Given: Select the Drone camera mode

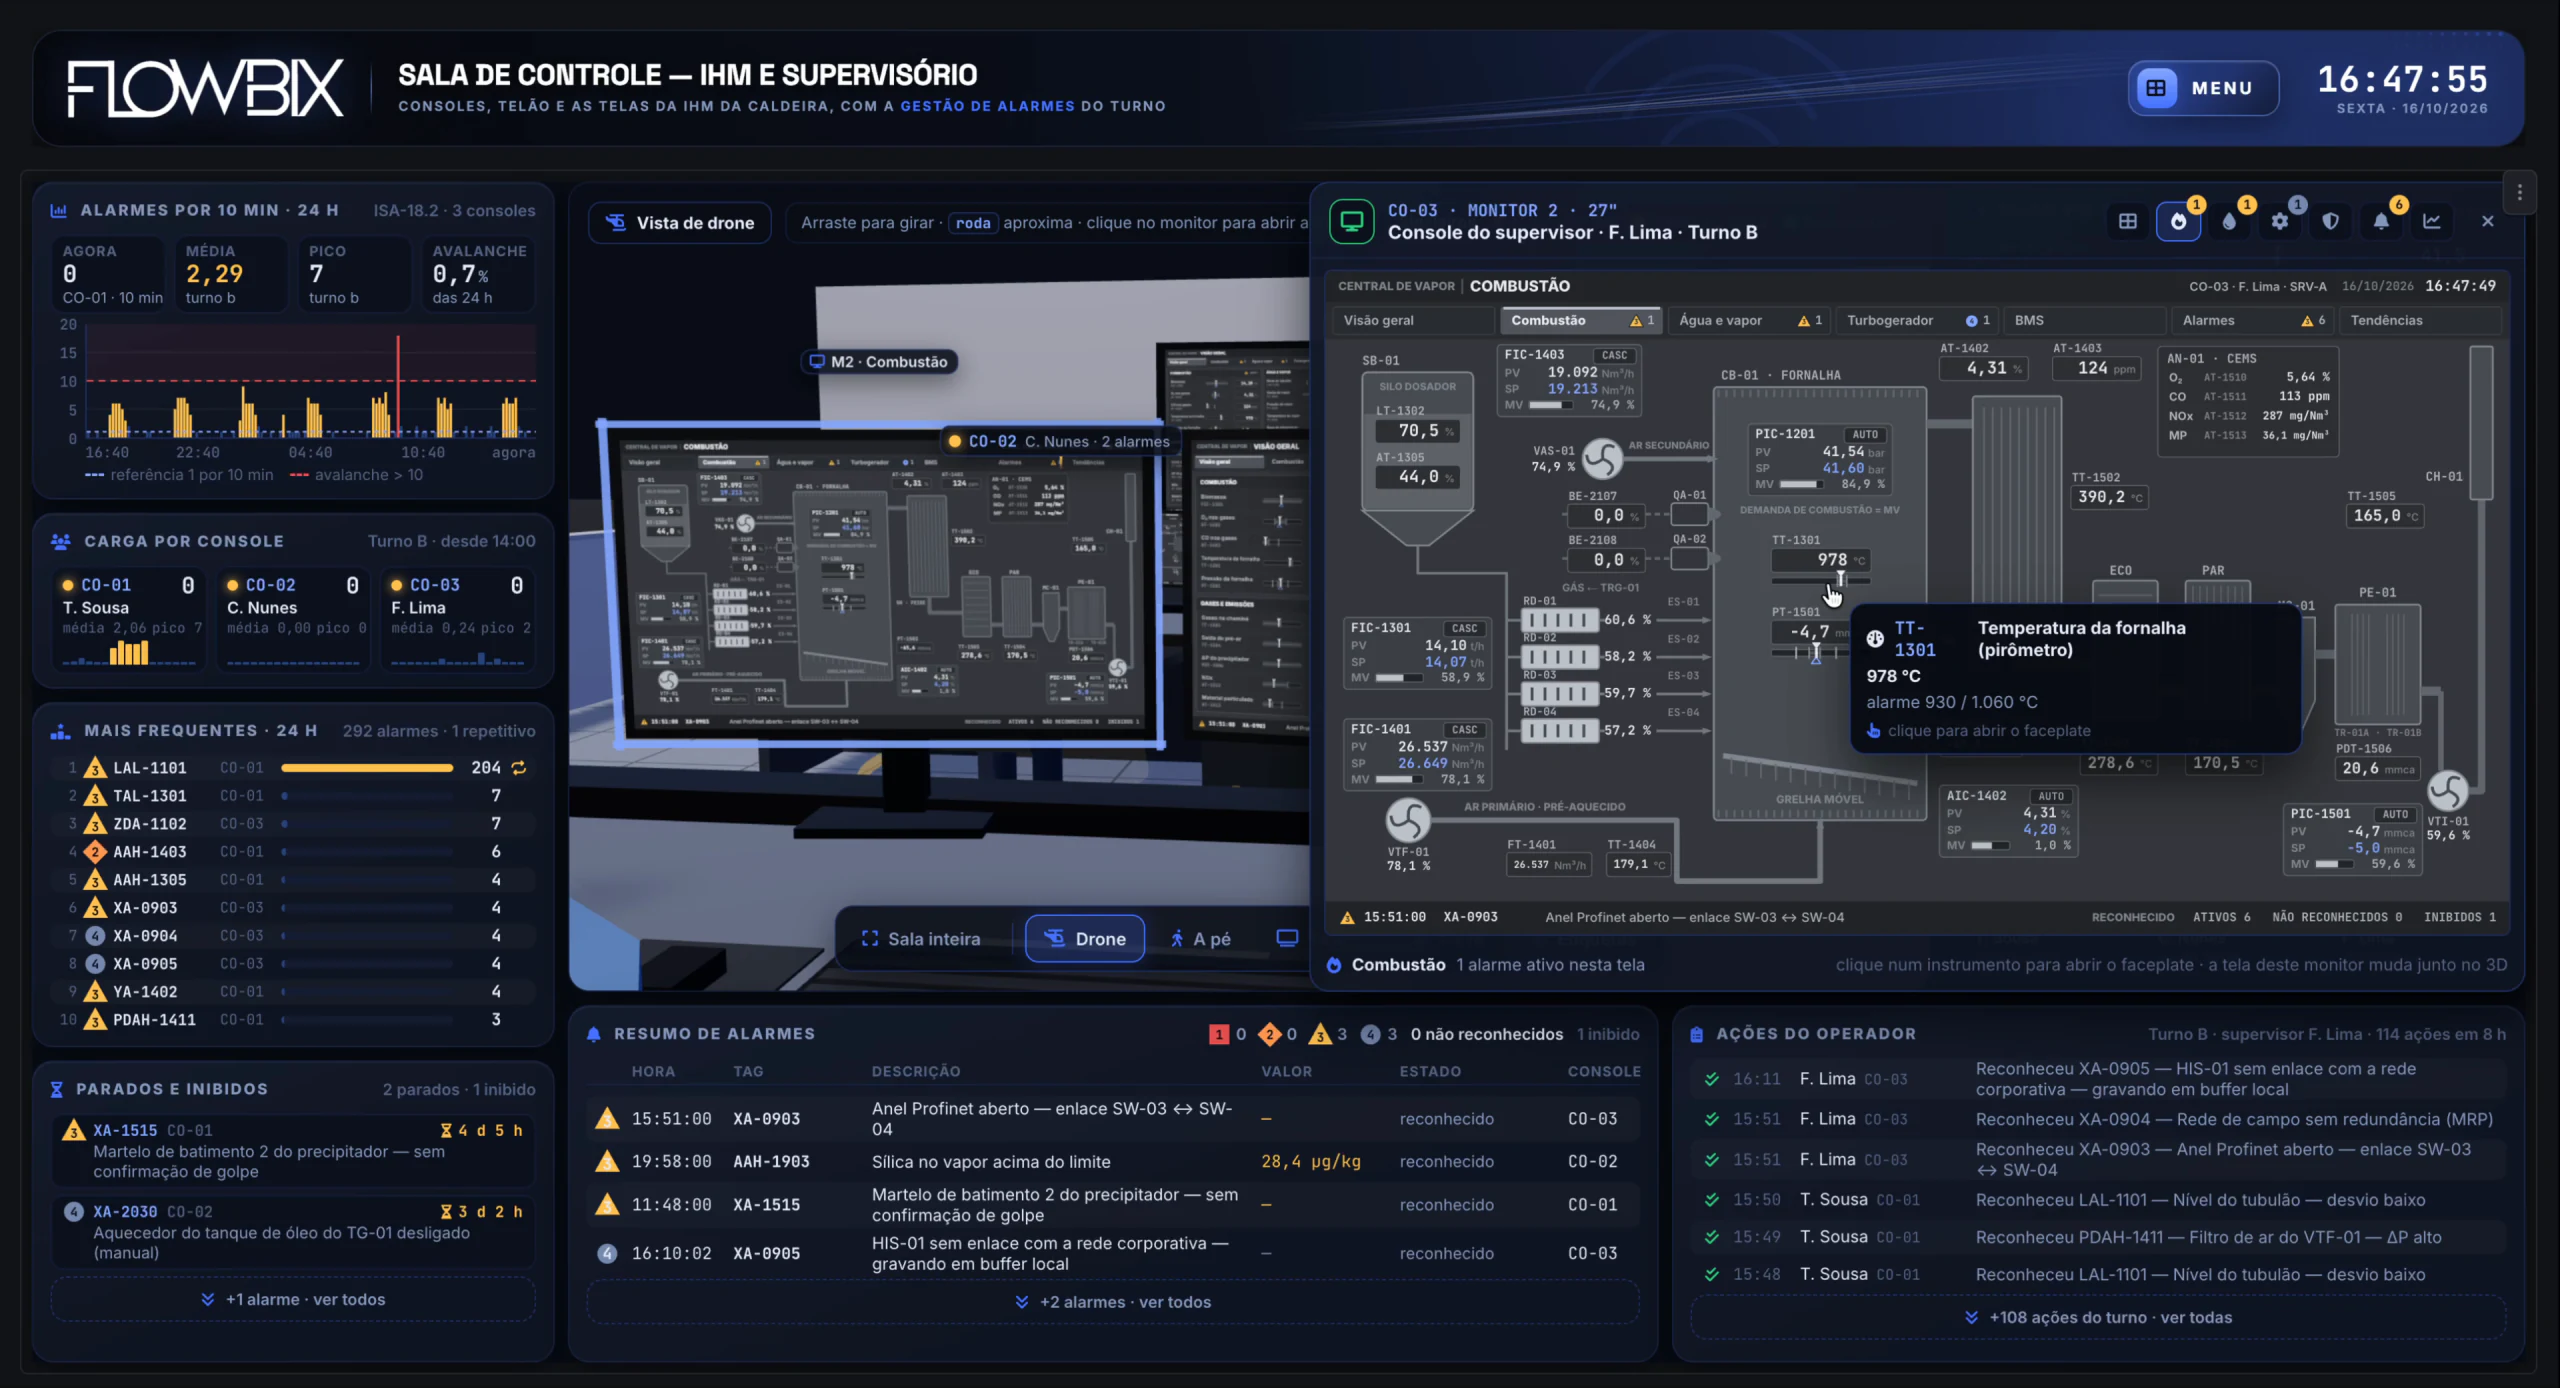Looking at the screenshot, I should [x=1085, y=938].
